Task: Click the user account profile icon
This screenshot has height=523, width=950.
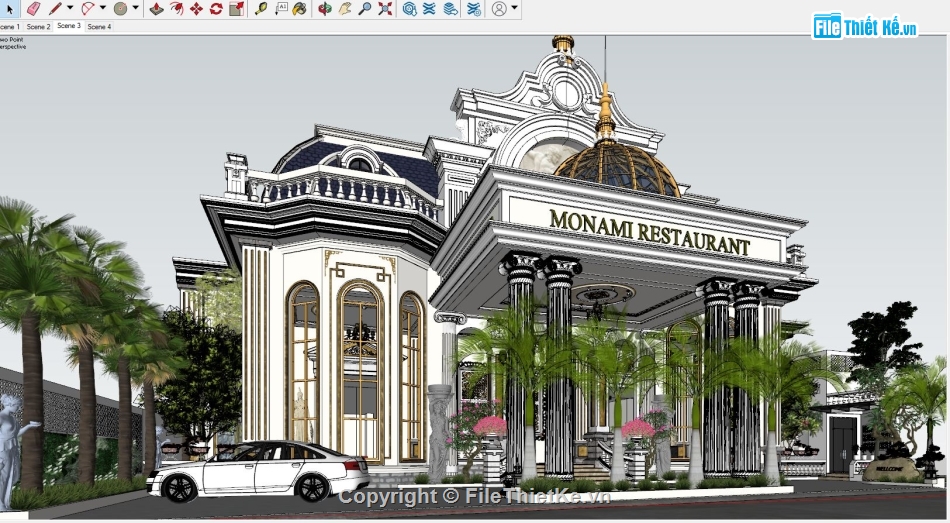Action: point(499,8)
